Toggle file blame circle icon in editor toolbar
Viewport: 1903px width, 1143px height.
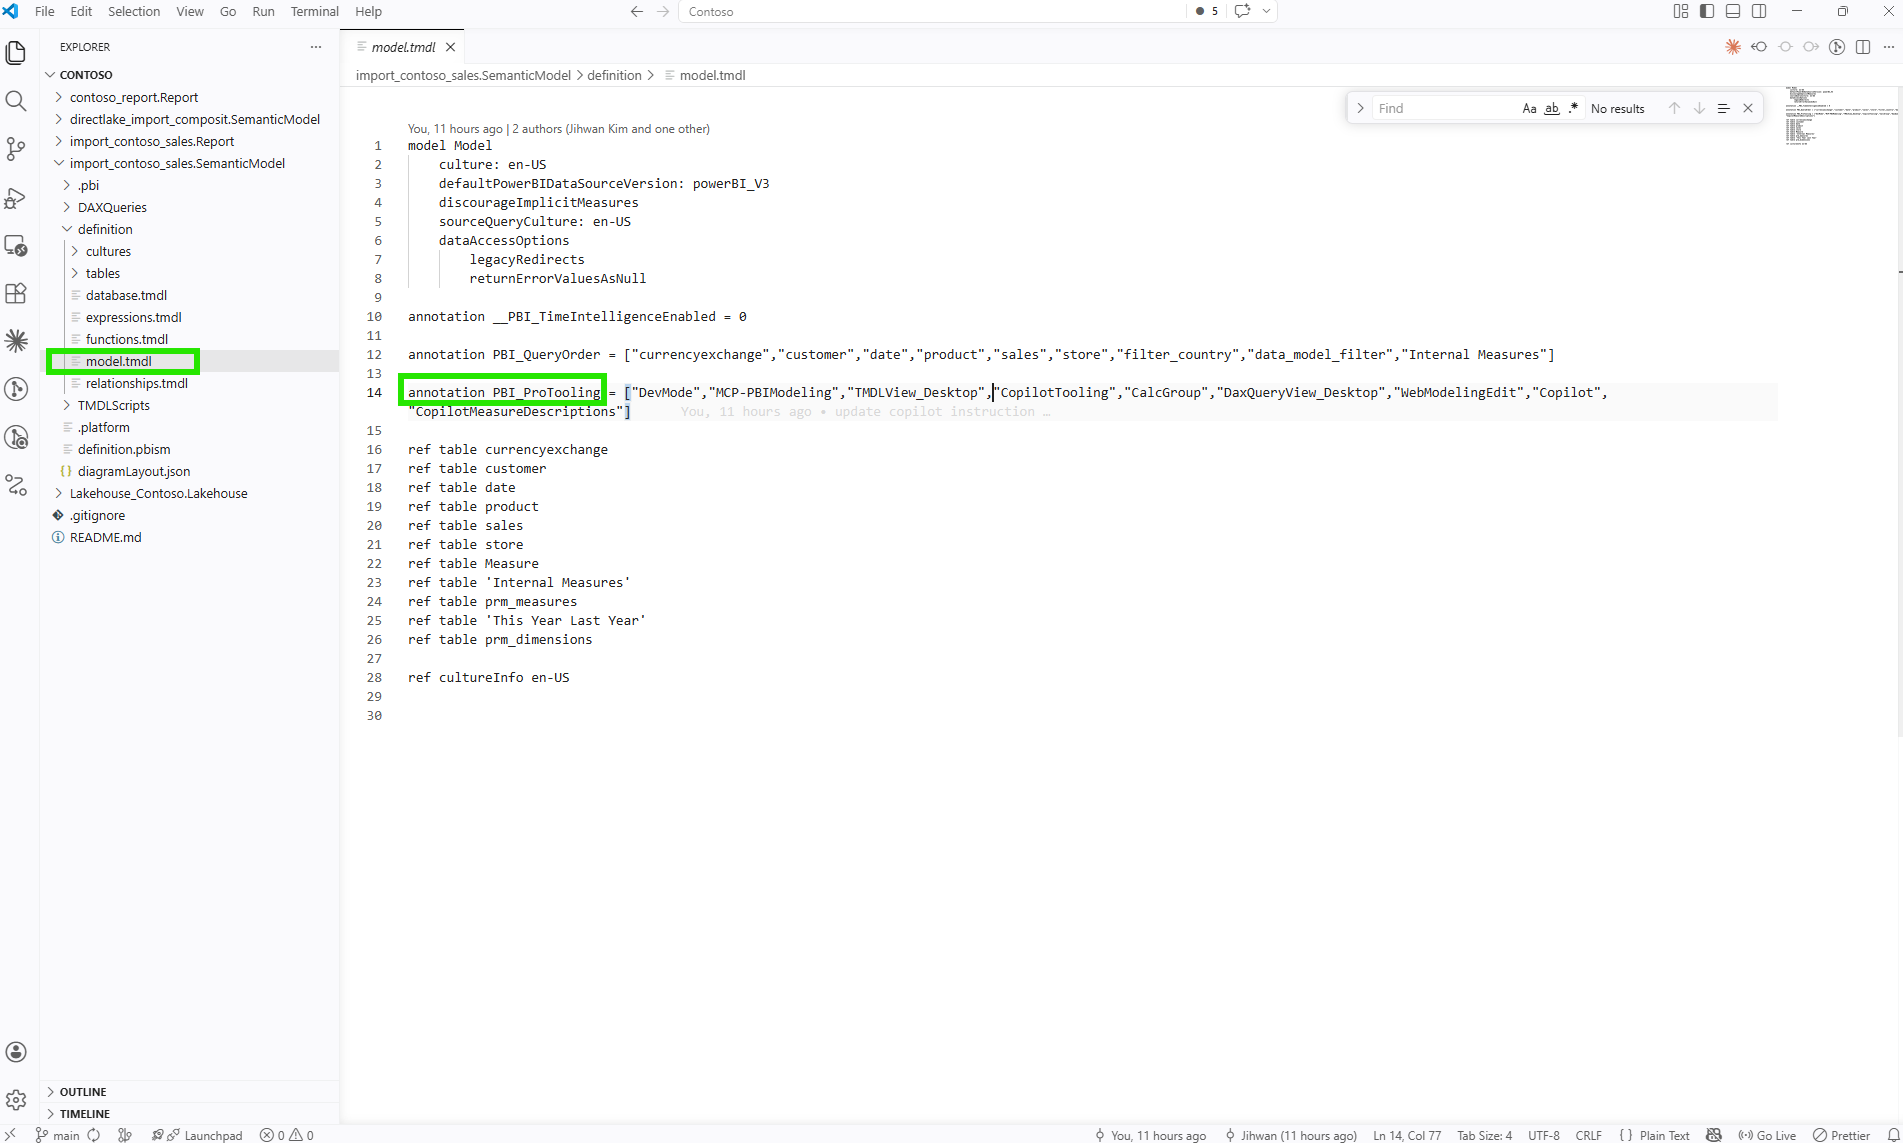pyautogui.click(x=1785, y=47)
